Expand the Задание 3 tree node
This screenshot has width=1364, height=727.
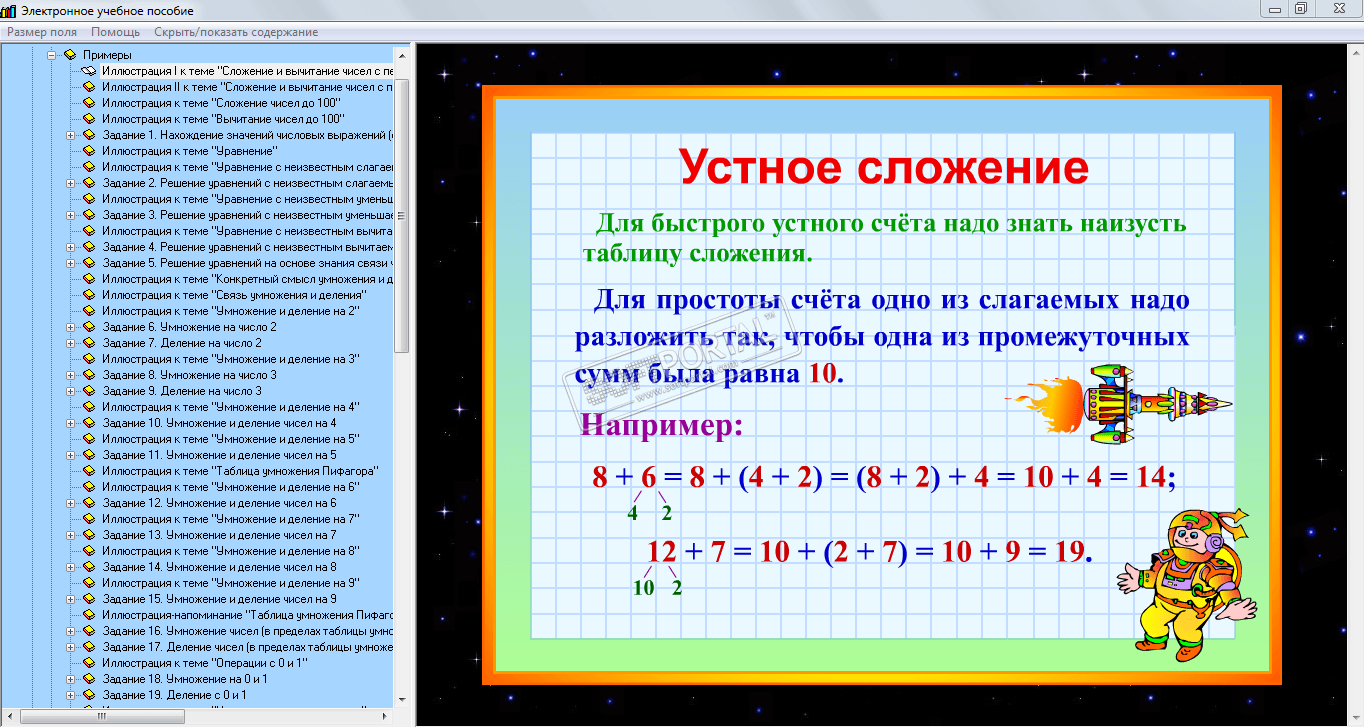70,215
